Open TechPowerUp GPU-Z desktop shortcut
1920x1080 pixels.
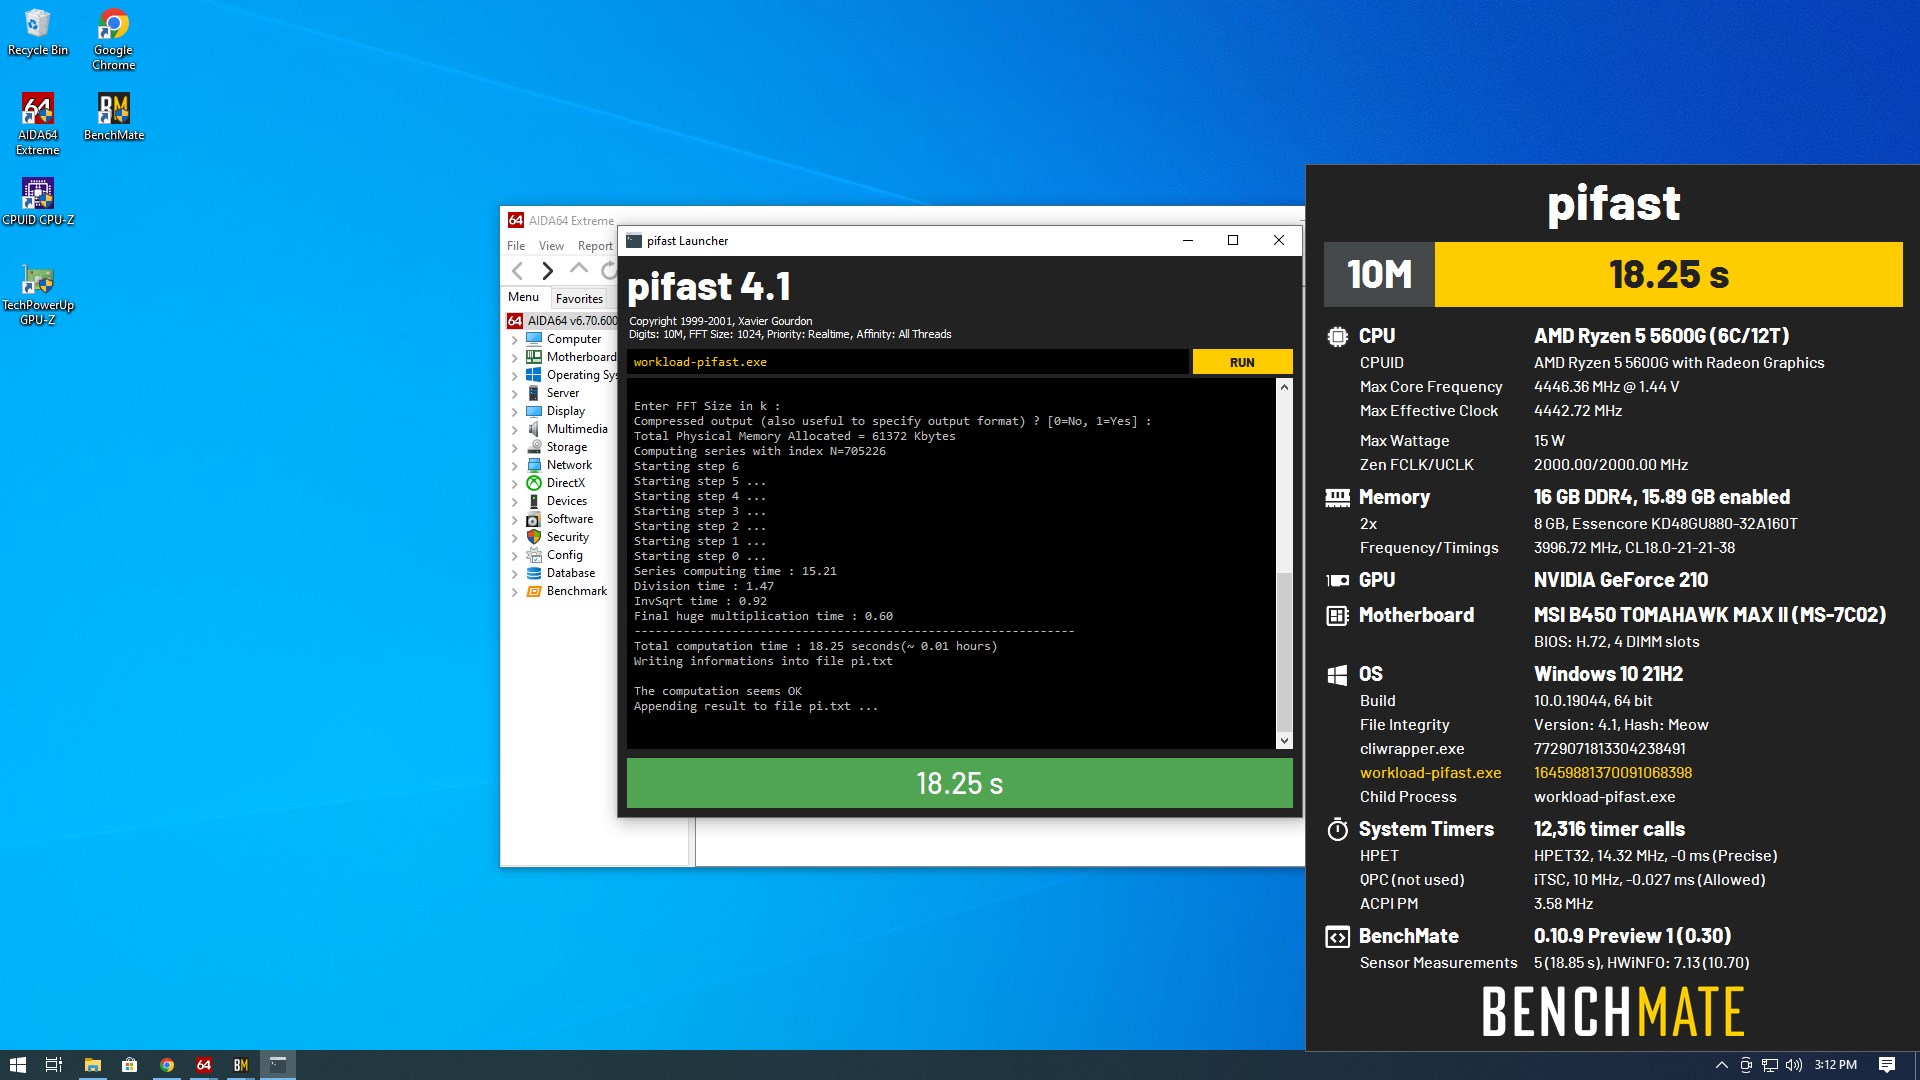(x=38, y=294)
